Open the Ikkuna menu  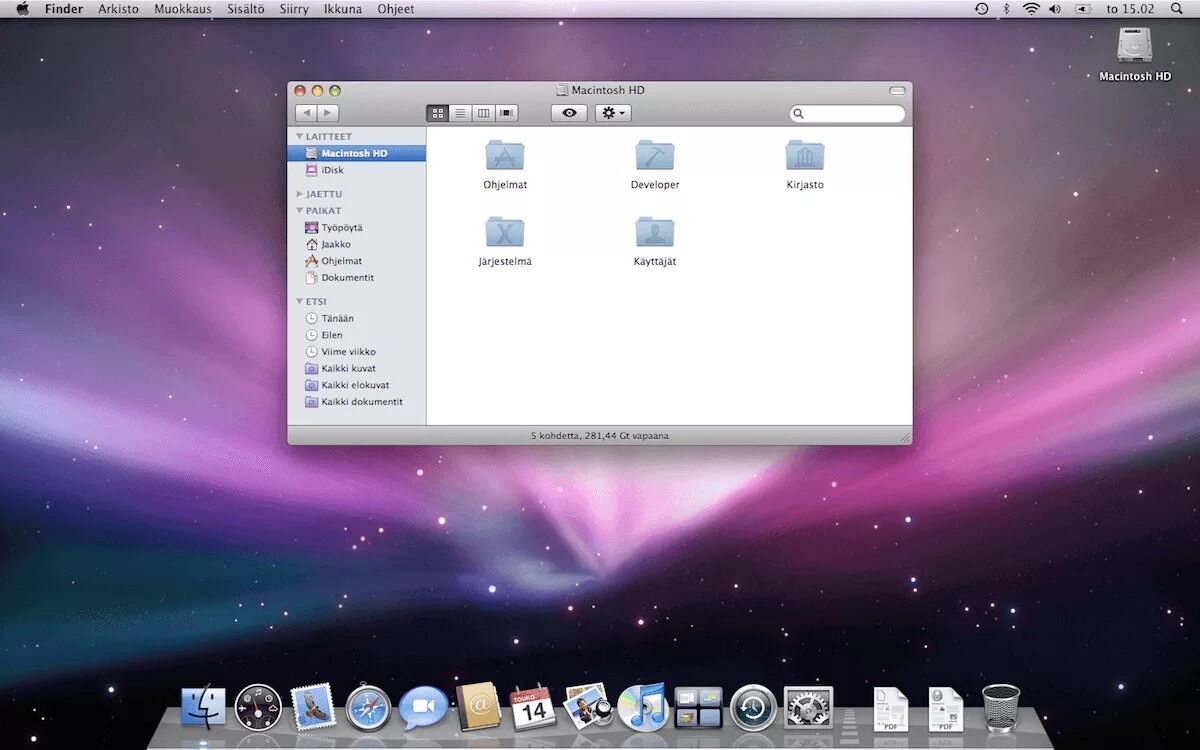[x=343, y=9]
